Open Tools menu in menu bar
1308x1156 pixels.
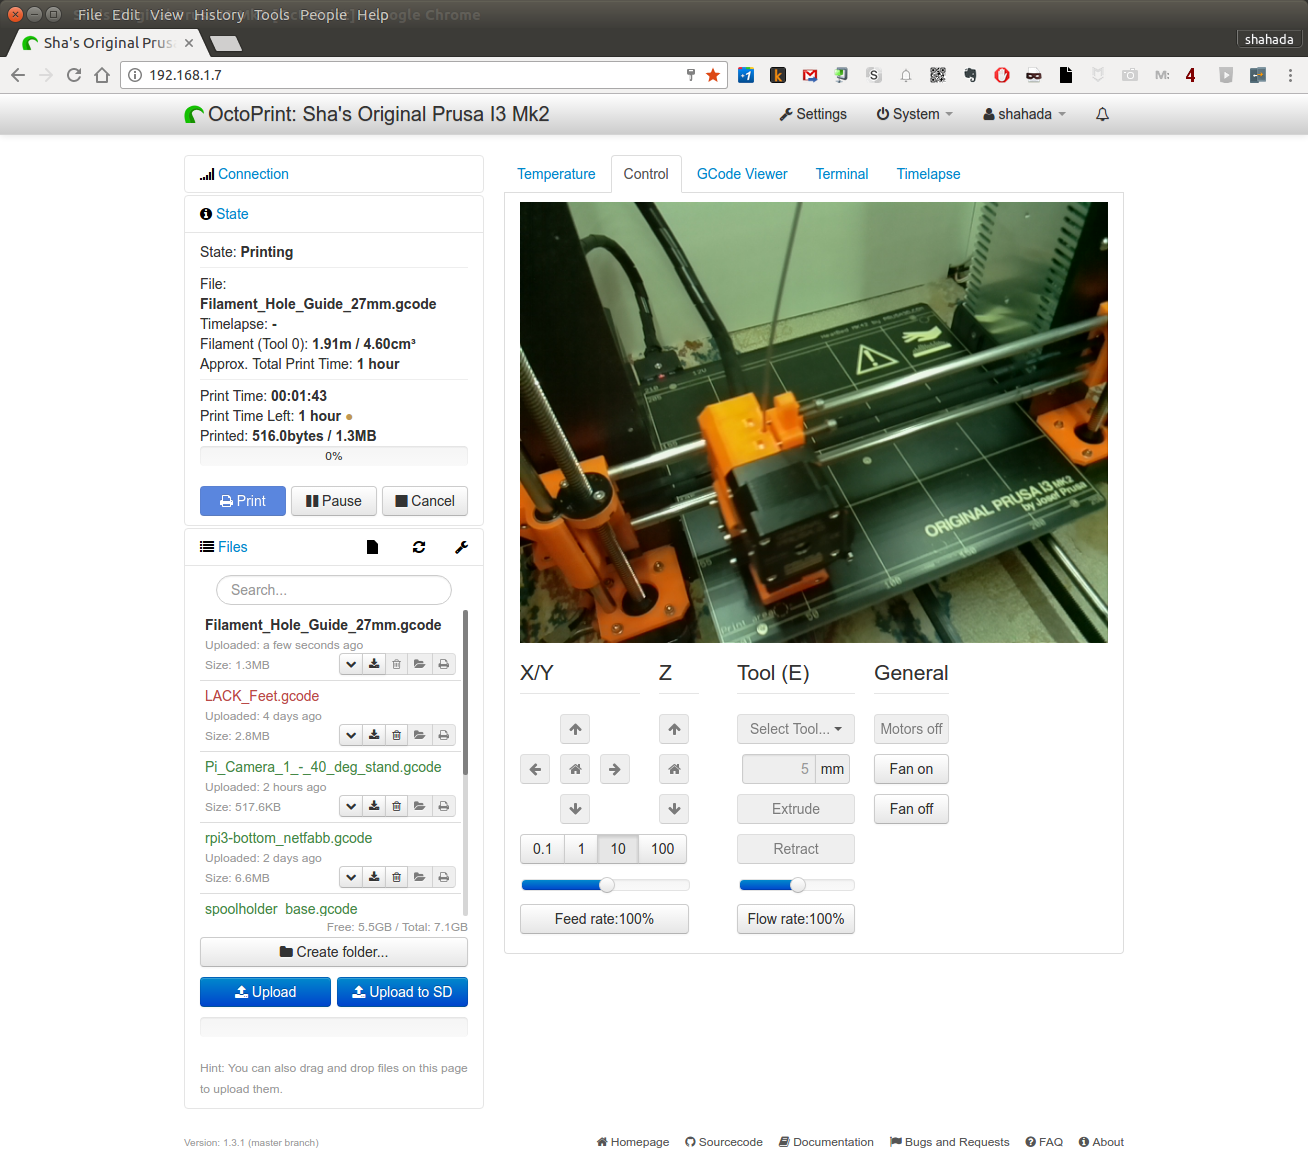pyautogui.click(x=272, y=15)
